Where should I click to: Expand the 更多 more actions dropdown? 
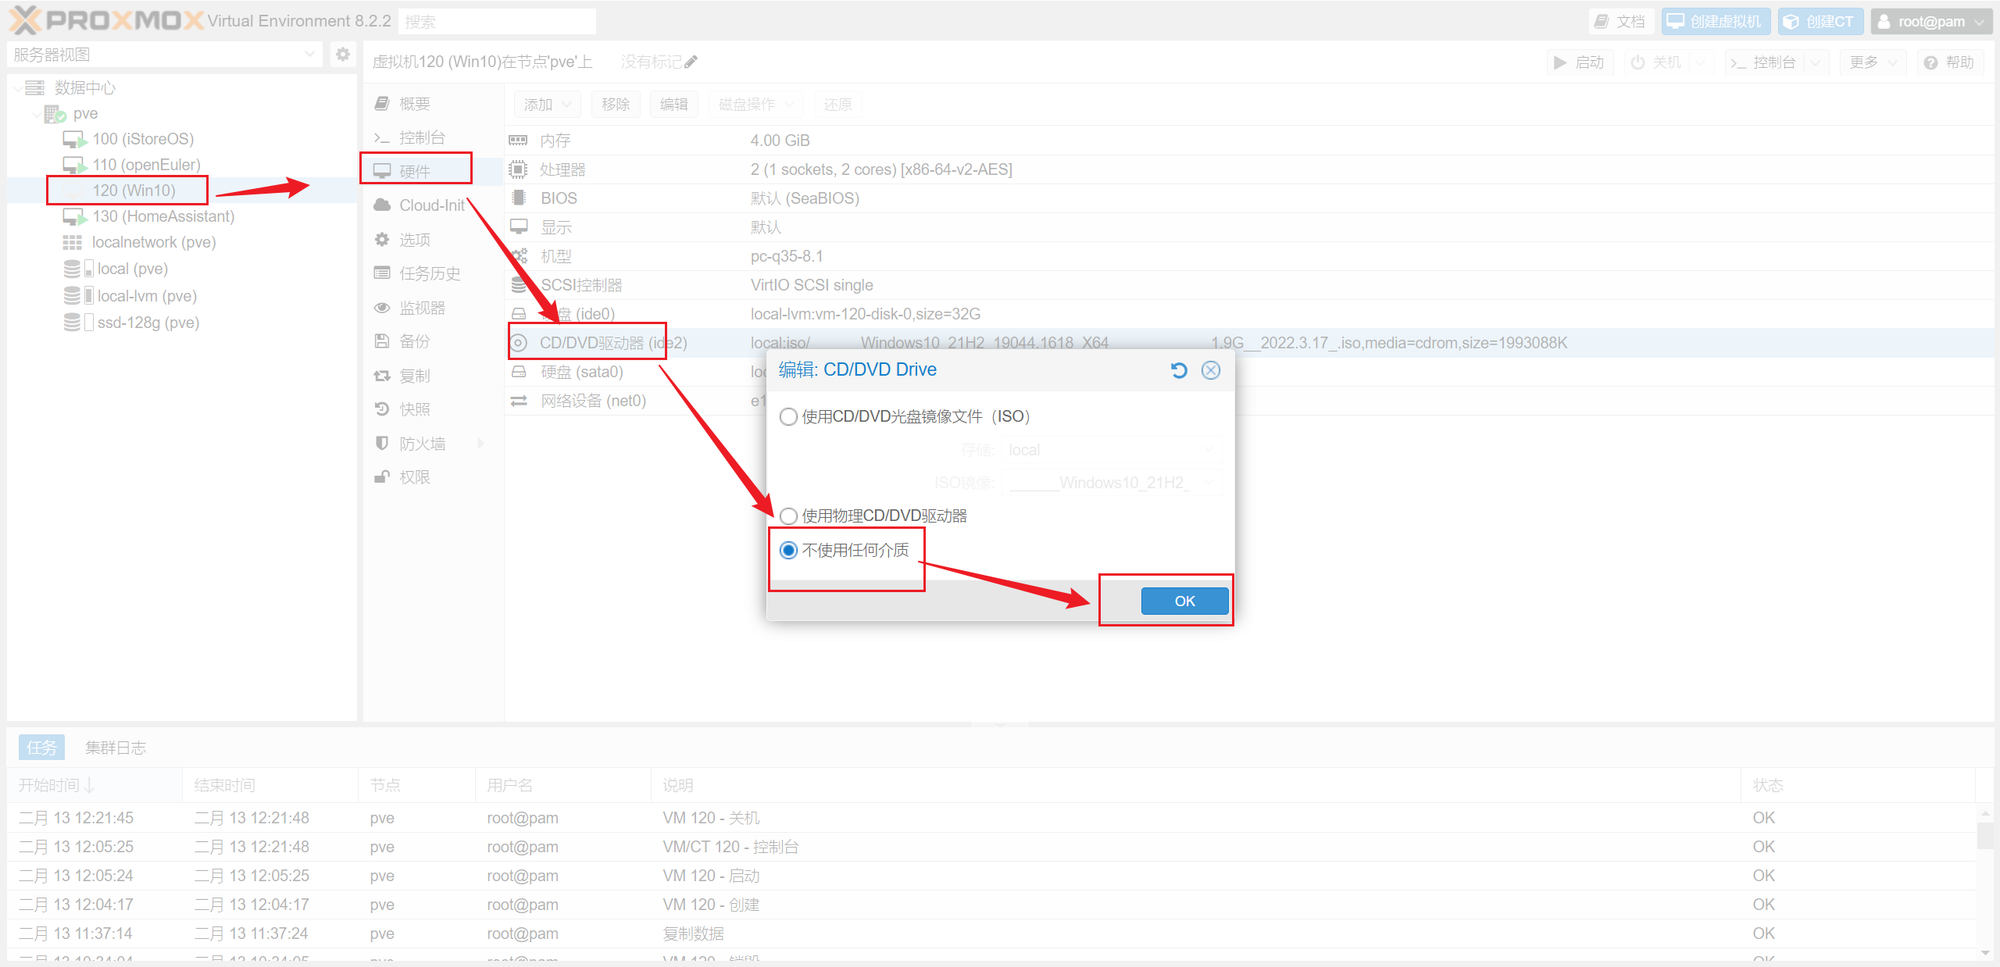click(1872, 62)
